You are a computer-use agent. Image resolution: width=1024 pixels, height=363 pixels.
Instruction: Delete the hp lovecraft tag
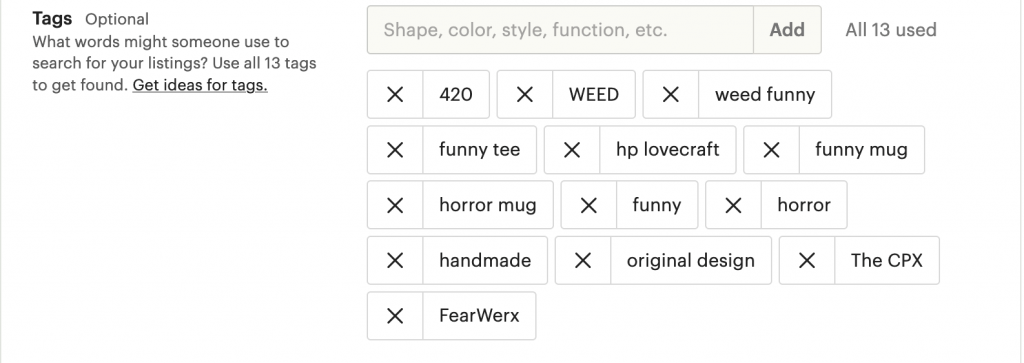[x=572, y=150]
